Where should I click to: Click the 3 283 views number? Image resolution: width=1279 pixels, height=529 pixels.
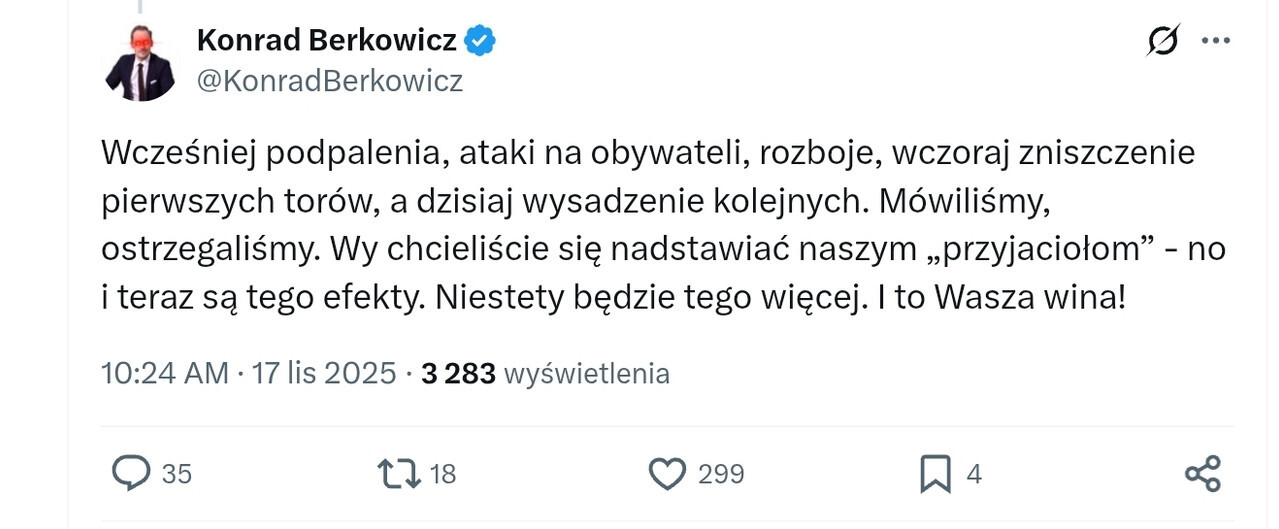point(458,374)
